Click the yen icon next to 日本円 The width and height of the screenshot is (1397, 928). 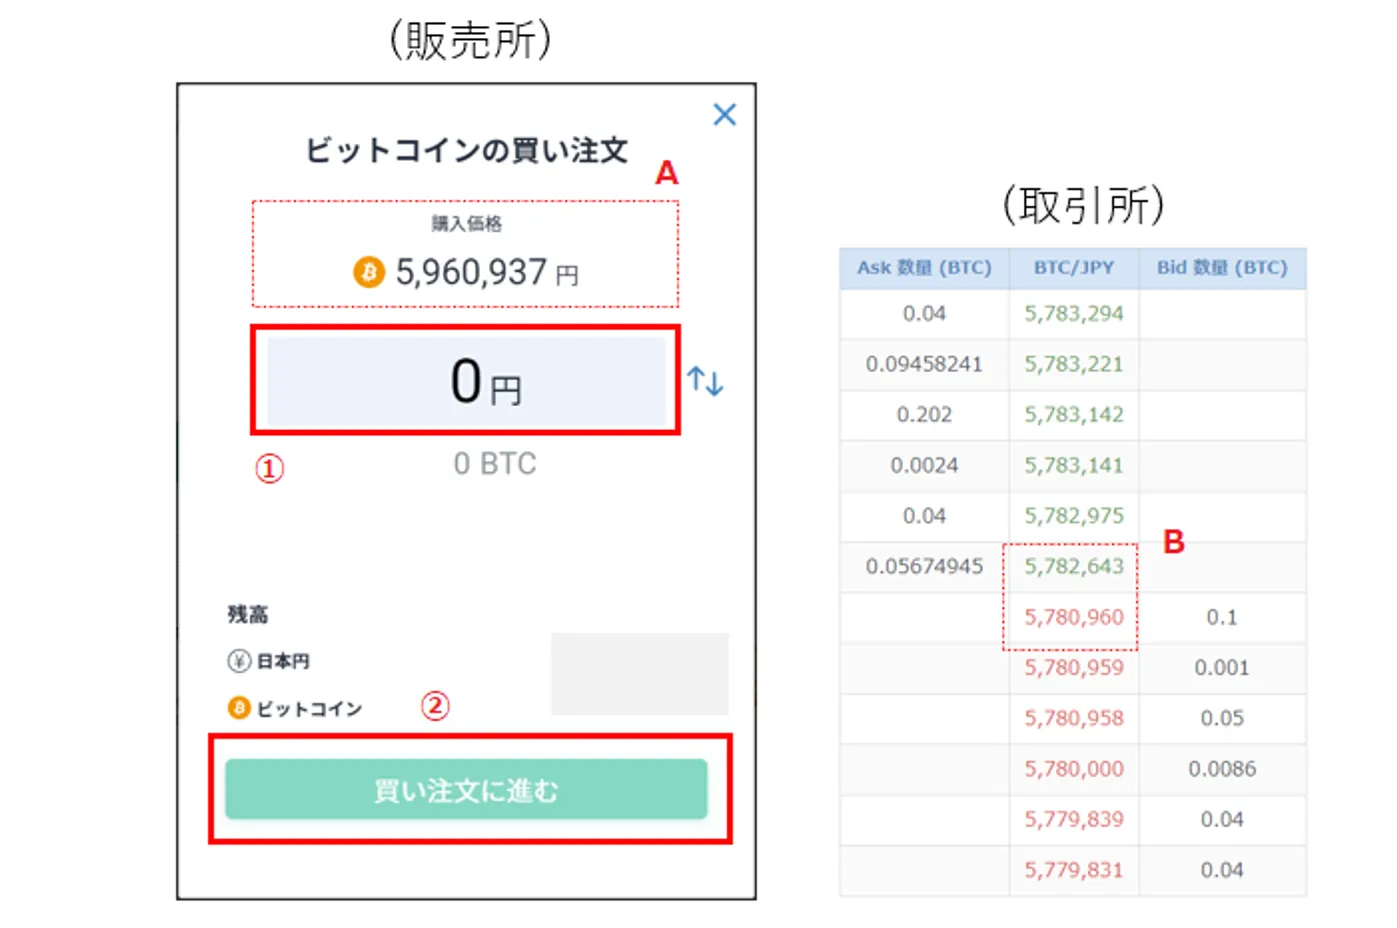coord(239,661)
